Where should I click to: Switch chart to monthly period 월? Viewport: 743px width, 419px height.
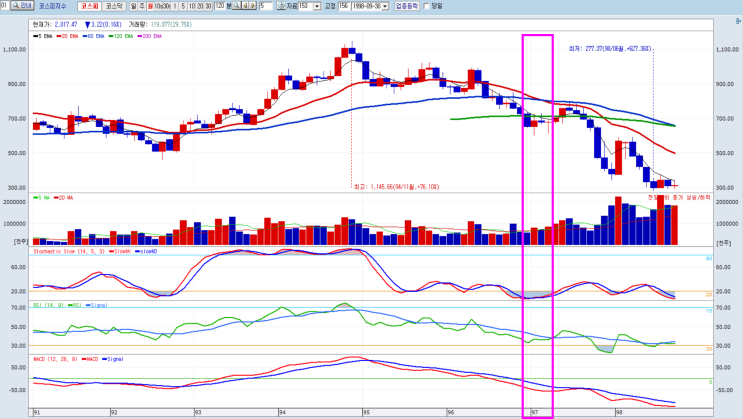tap(150, 6)
